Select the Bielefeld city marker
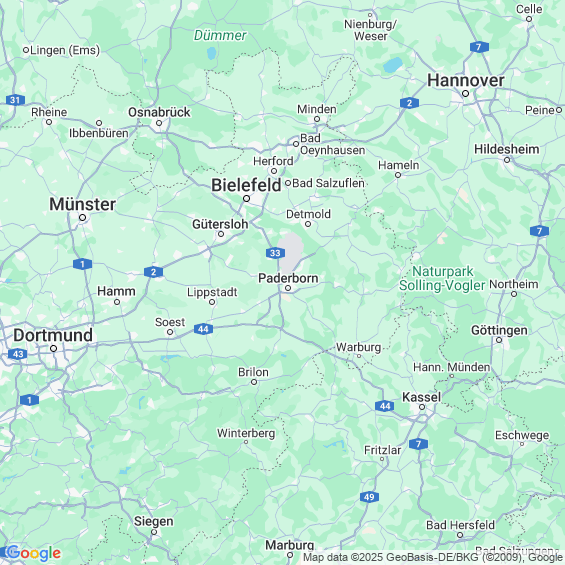The width and height of the screenshot is (565, 565). point(246,199)
